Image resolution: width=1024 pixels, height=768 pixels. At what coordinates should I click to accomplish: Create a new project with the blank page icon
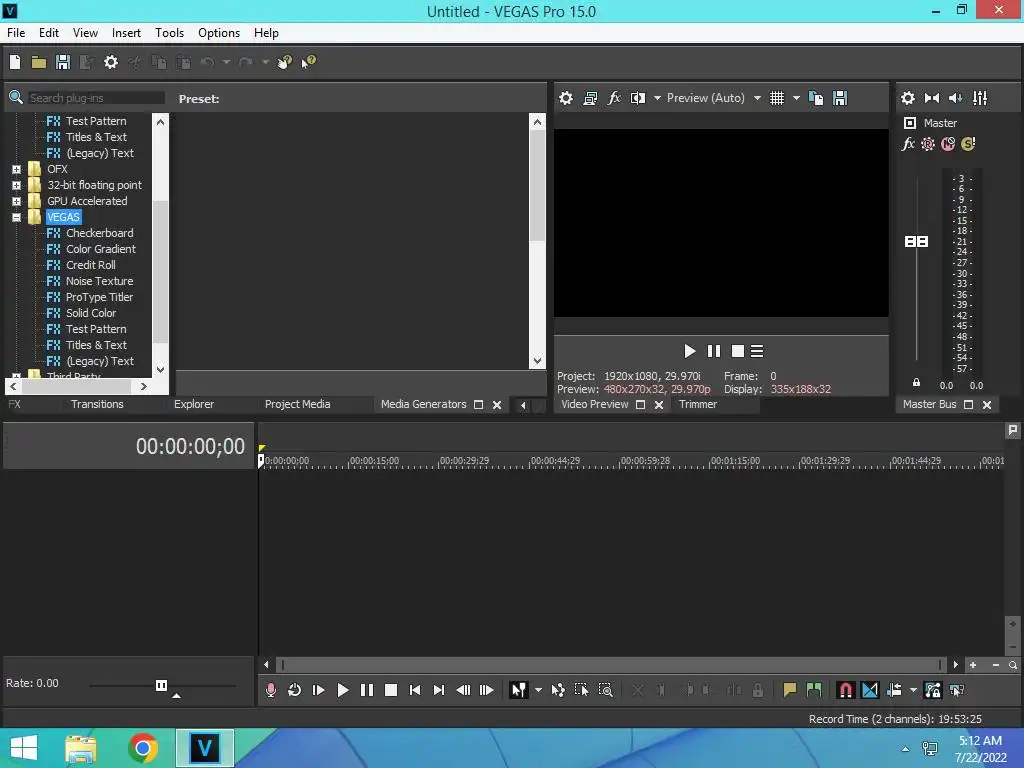(x=15, y=62)
